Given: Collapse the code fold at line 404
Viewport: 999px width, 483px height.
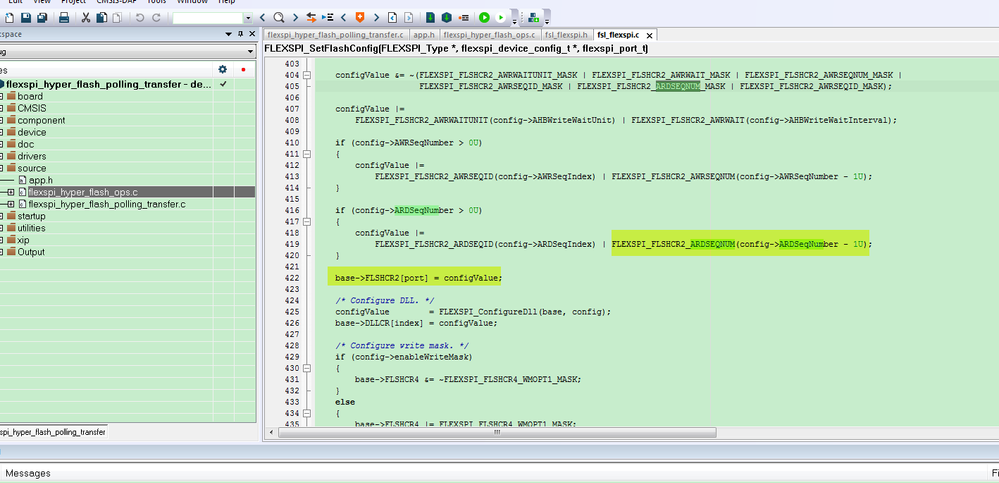Looking at the screenshot, I should (x=307, y=75).
